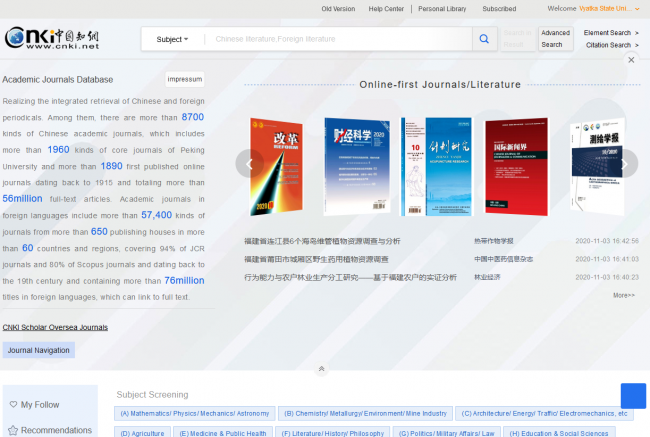Click Advanced Search button
The width and height of the screenshot is (650, 437).
point(555,39)
